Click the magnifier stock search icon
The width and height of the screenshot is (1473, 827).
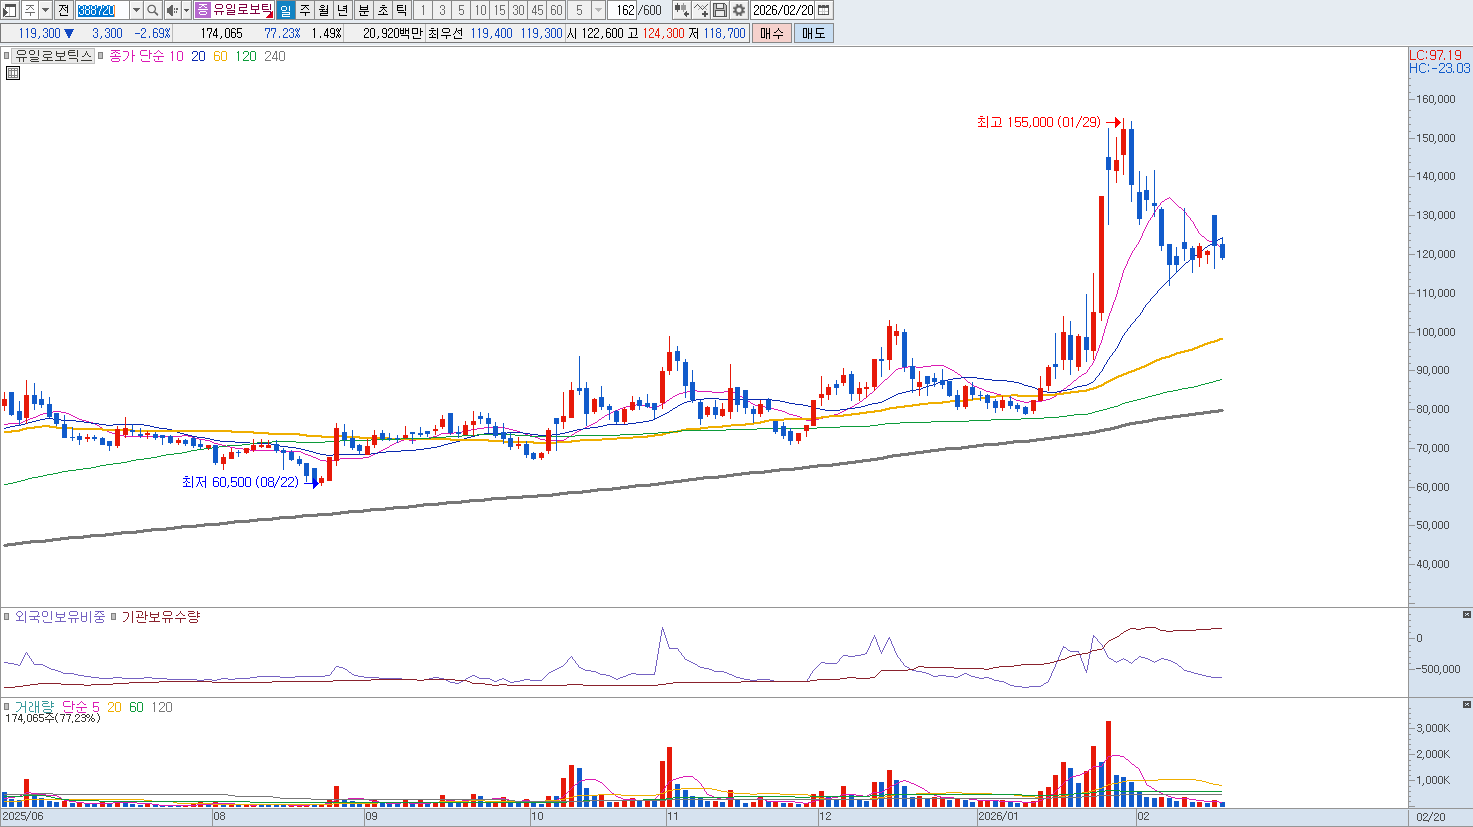[x=153, y=10]
